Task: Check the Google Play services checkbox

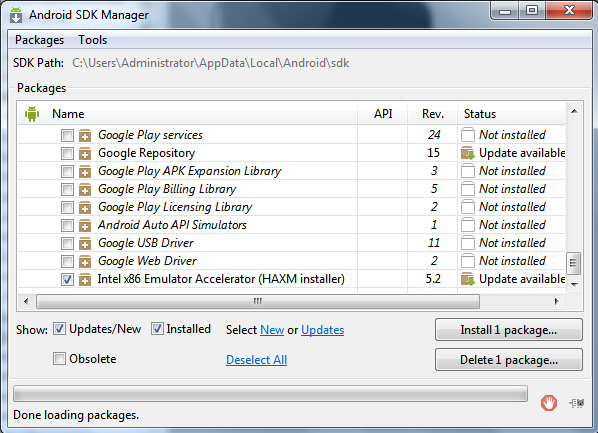Action: coord(67,135)
